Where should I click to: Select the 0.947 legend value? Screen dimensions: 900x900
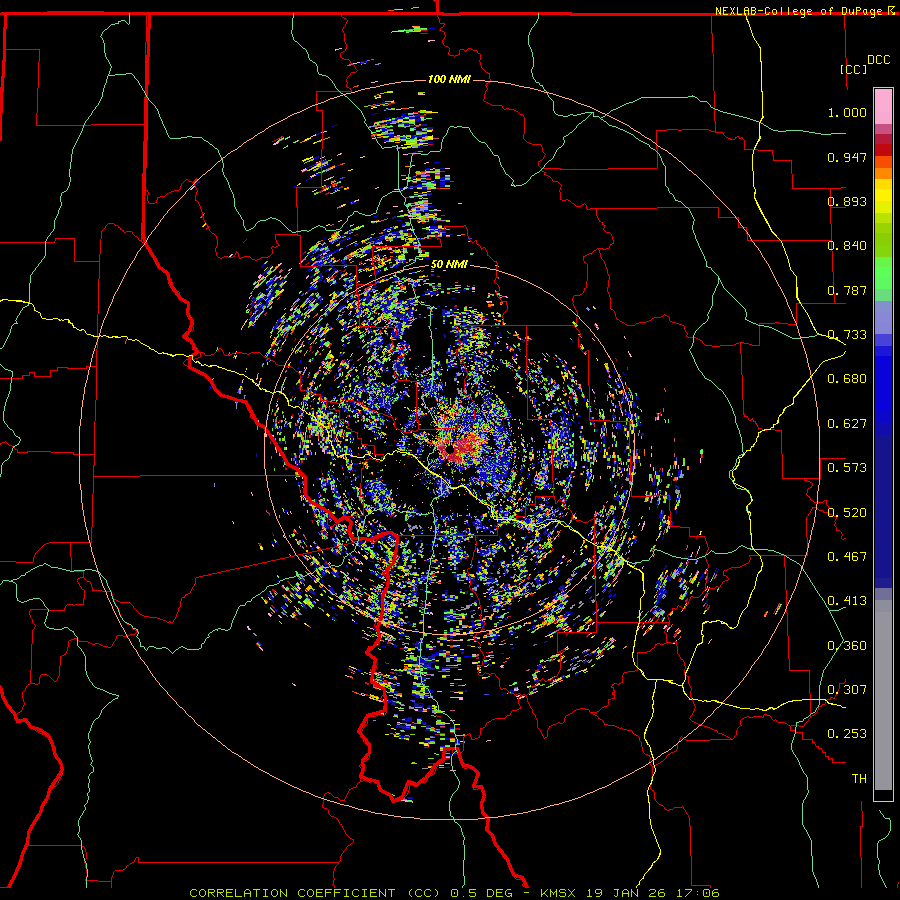847,157
